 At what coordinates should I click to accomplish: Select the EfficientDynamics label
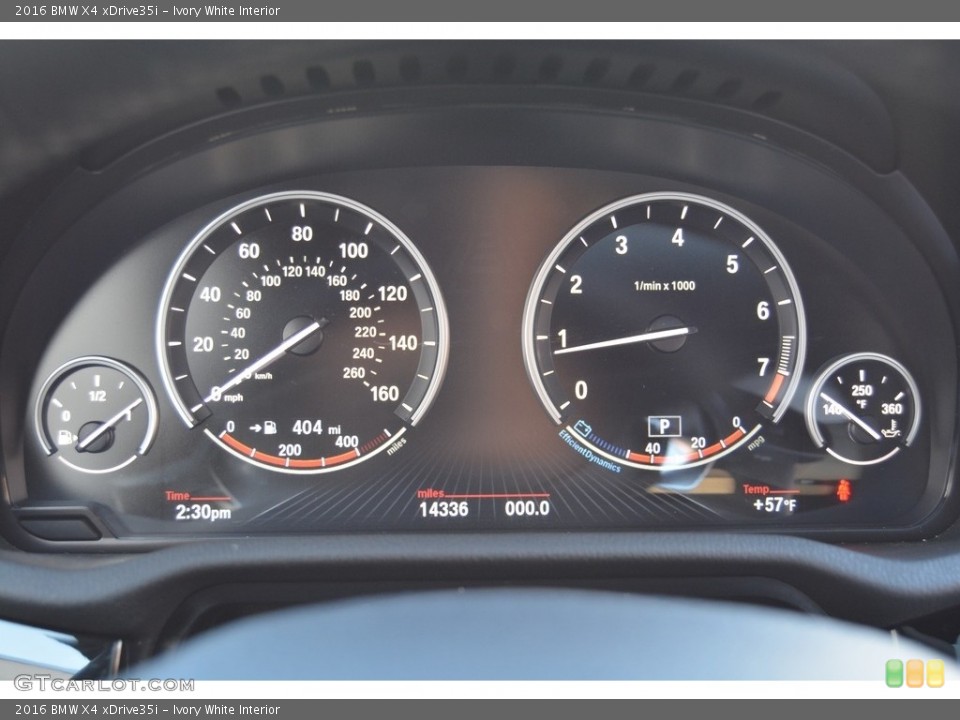tap(589, 451)
